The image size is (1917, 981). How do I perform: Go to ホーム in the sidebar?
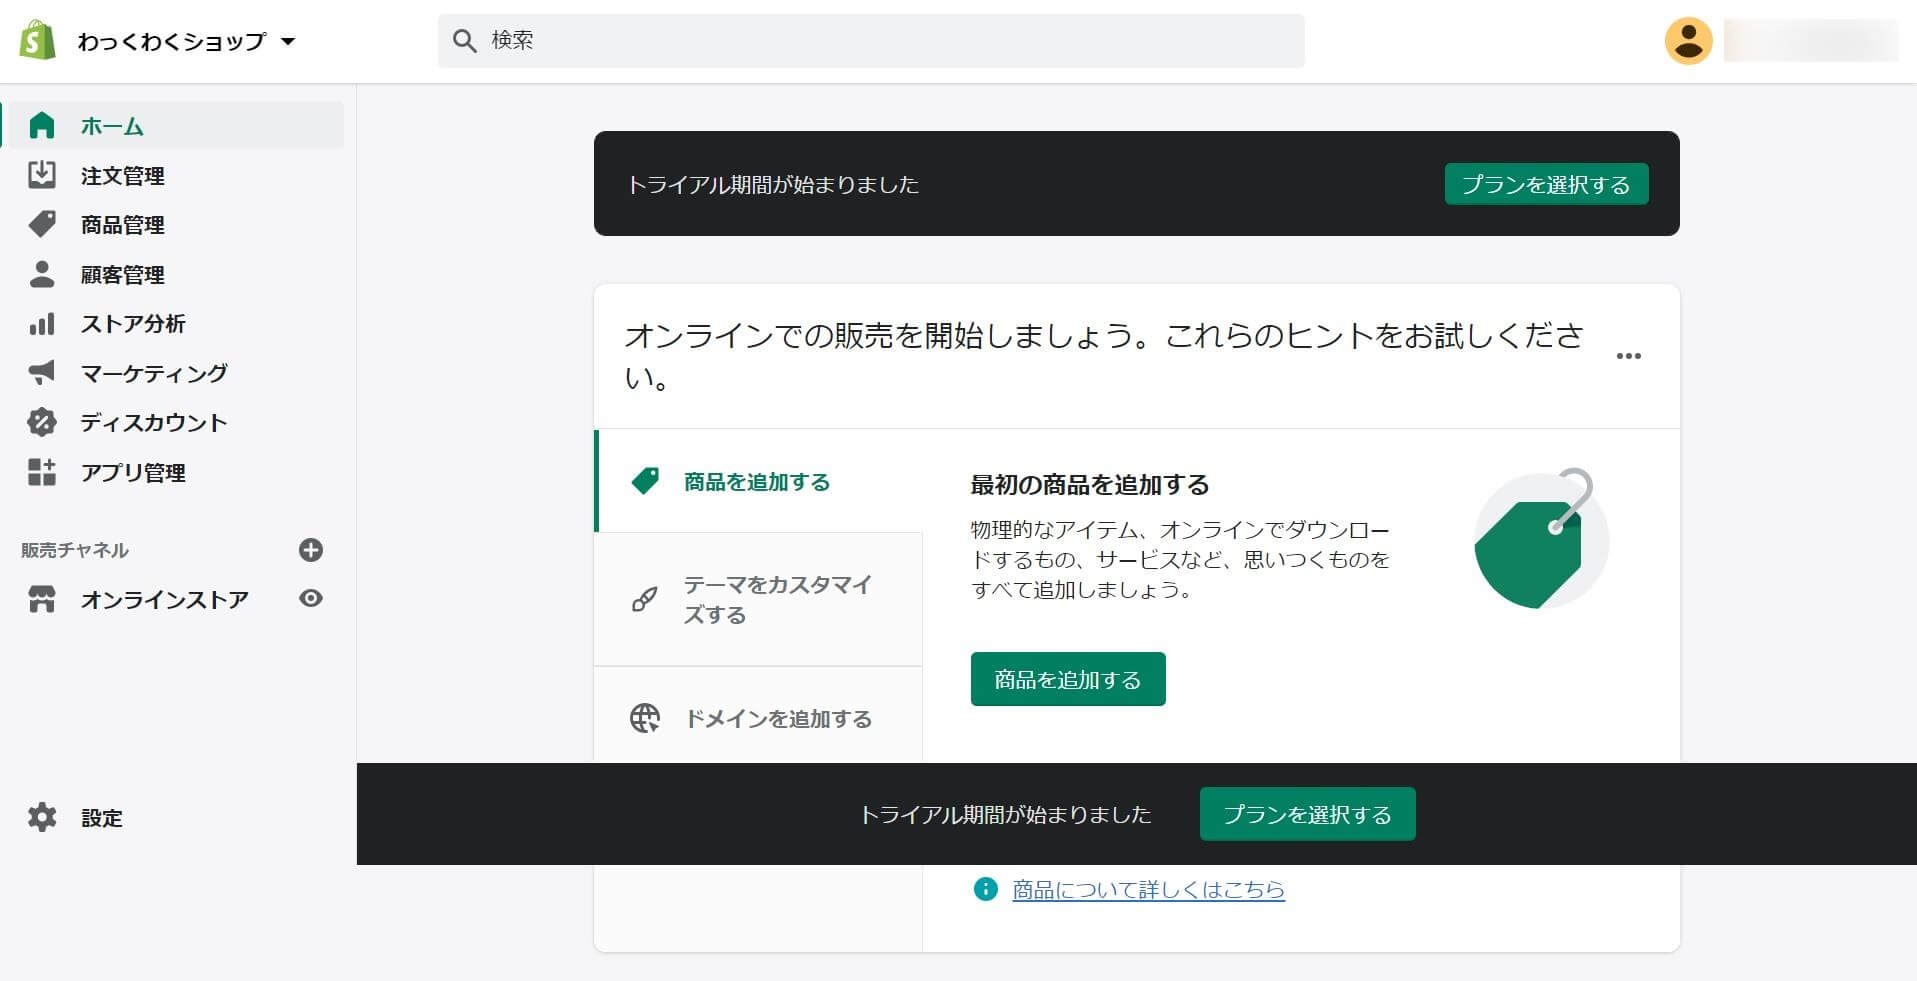pos(112,126)
